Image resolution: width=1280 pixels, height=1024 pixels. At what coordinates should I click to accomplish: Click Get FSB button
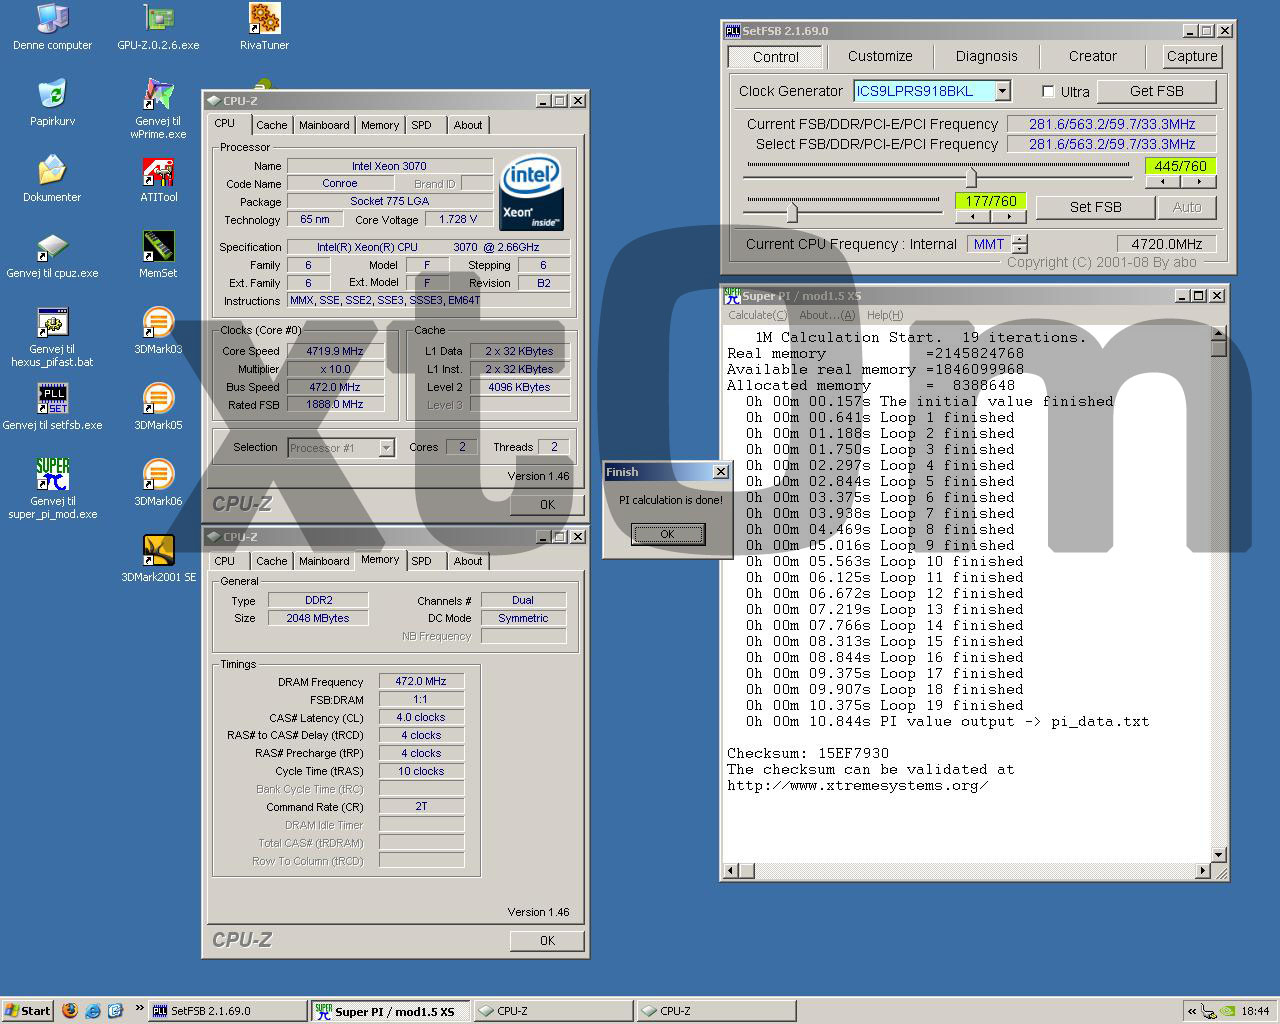1157,91
